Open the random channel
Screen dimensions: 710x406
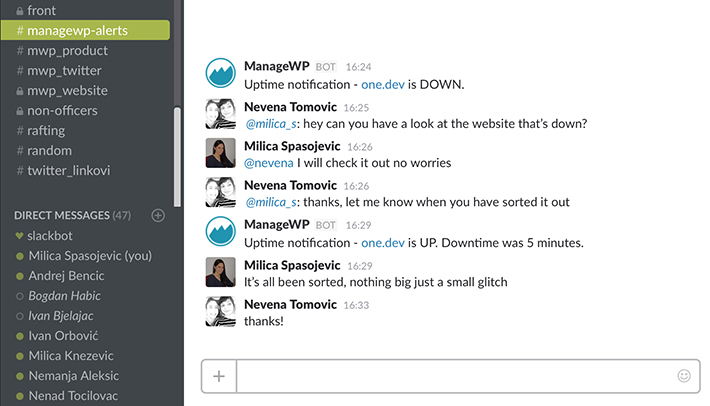point(50,150)
